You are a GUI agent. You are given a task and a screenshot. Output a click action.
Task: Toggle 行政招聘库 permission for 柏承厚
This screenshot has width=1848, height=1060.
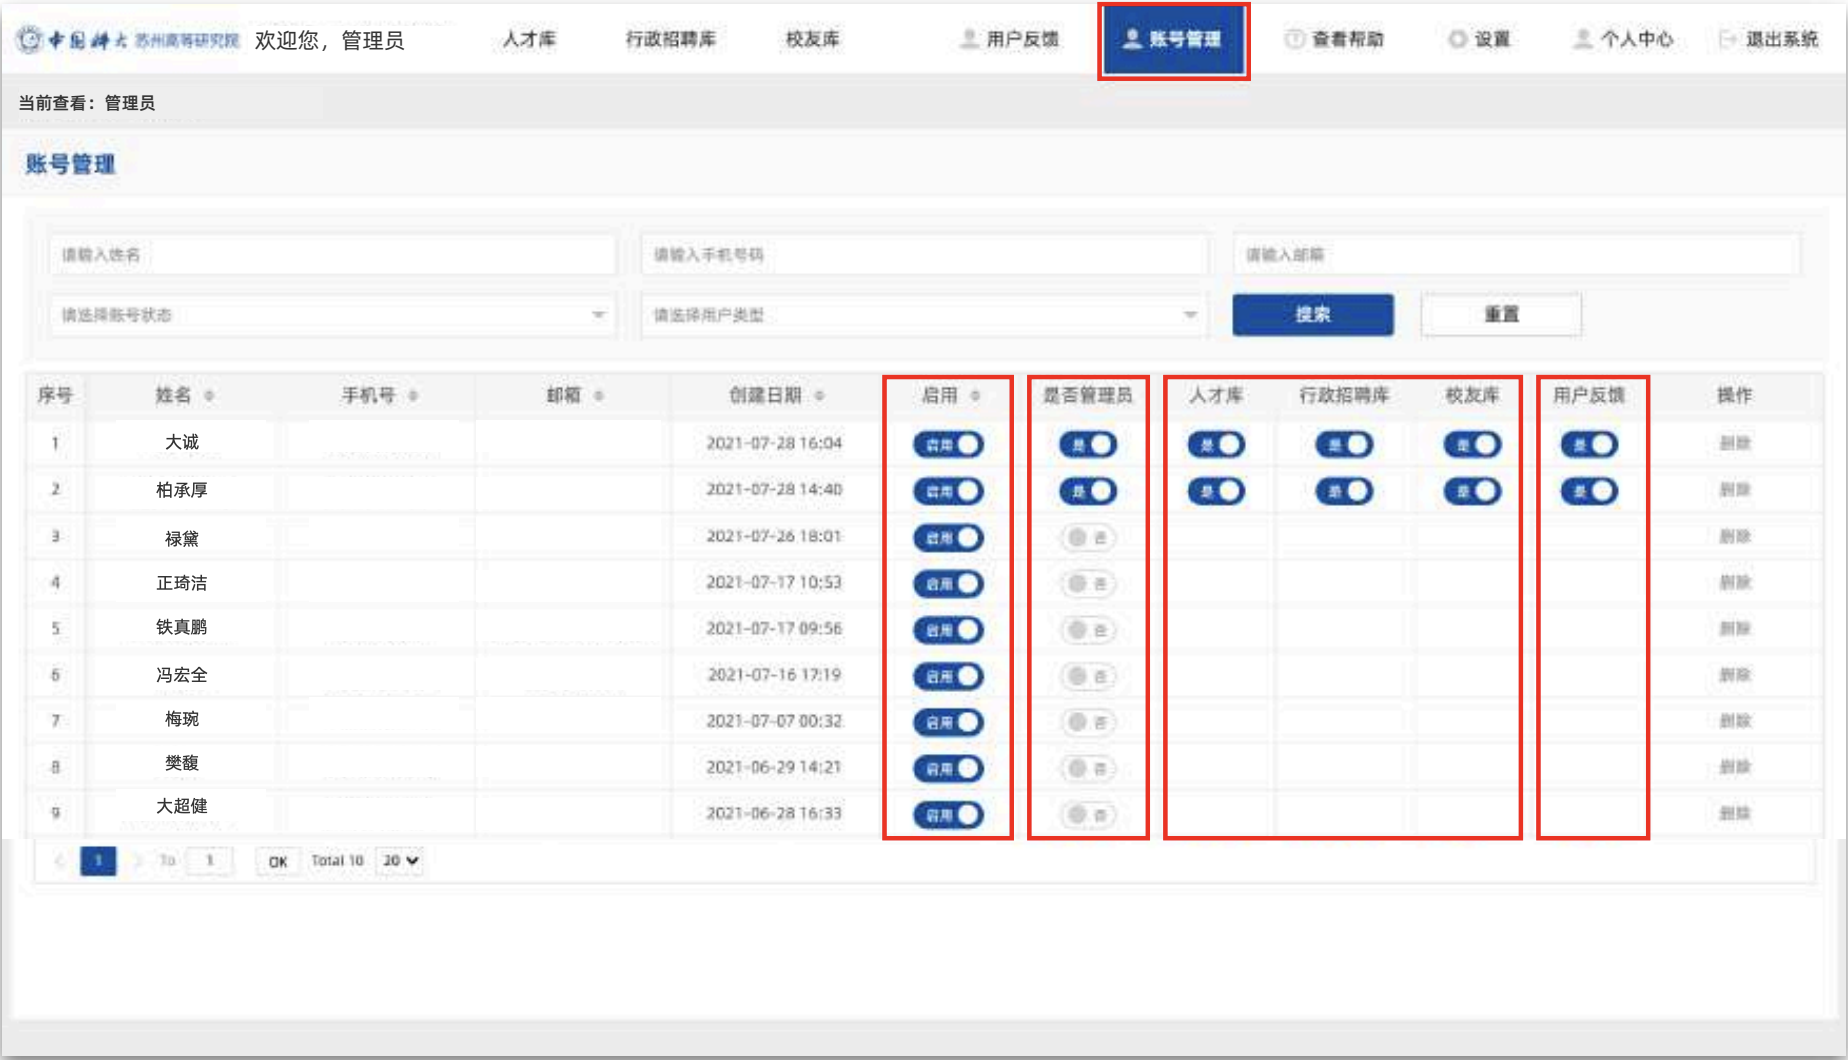click(1344, 491)
